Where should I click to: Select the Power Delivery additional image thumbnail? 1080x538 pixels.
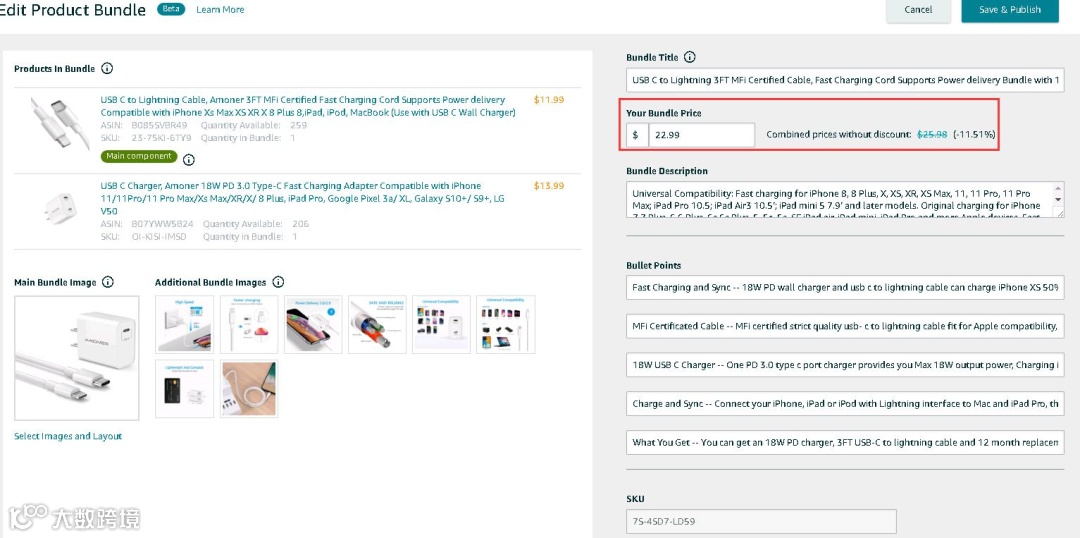click(x=313, y=324)
